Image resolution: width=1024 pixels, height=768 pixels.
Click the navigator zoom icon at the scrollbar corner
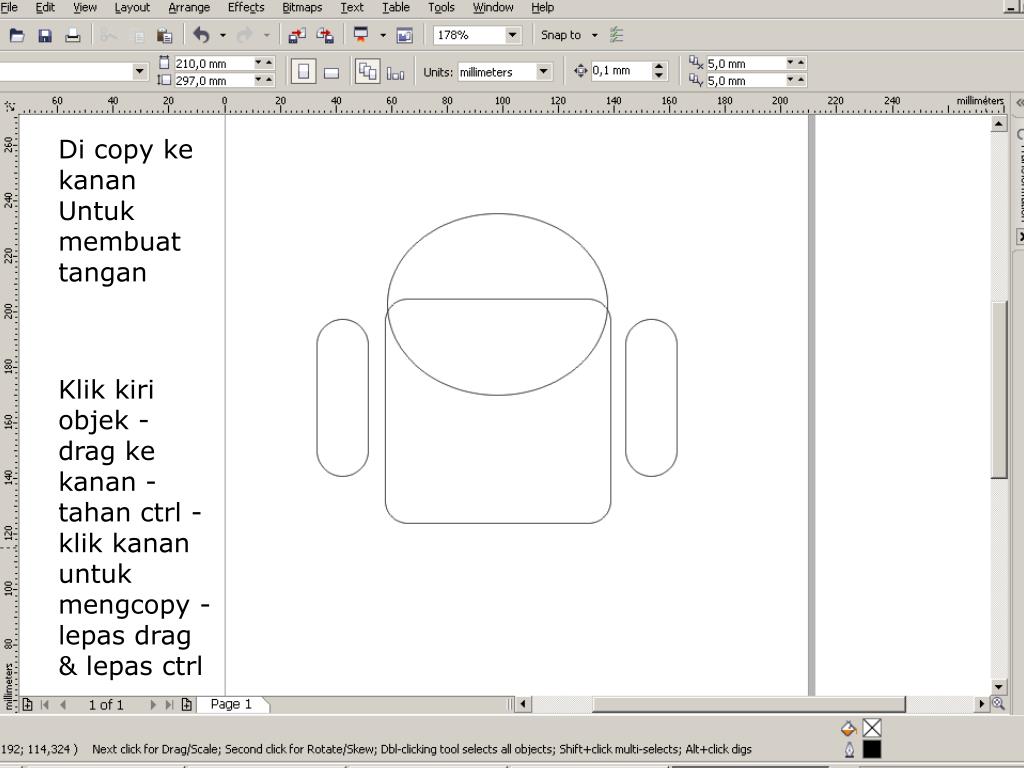coord(999,703)
